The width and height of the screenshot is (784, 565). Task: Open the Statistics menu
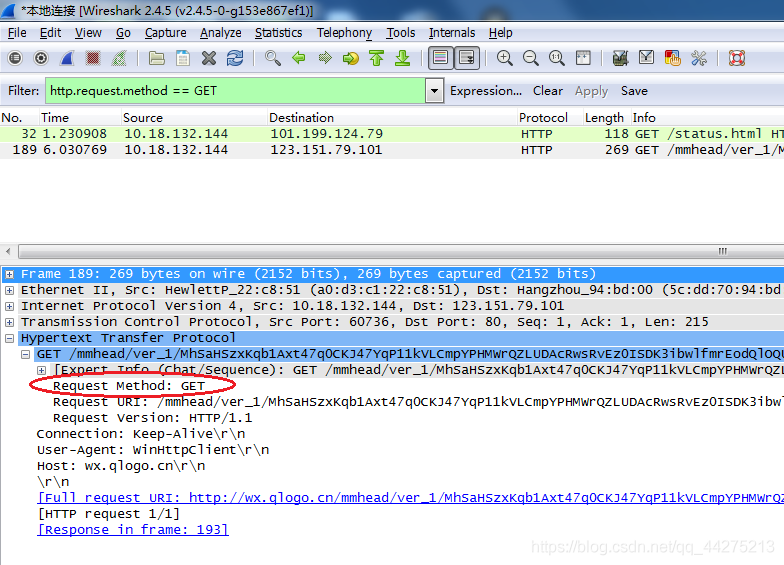(278, 33)
